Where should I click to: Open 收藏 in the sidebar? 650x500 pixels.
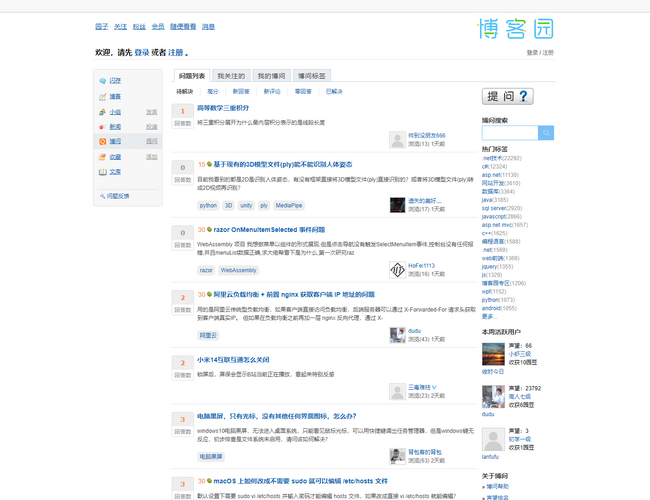pos(115,157)
